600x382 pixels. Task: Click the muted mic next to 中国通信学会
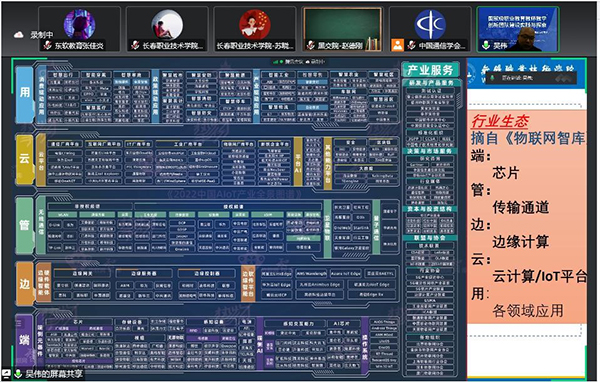[411, 46]
